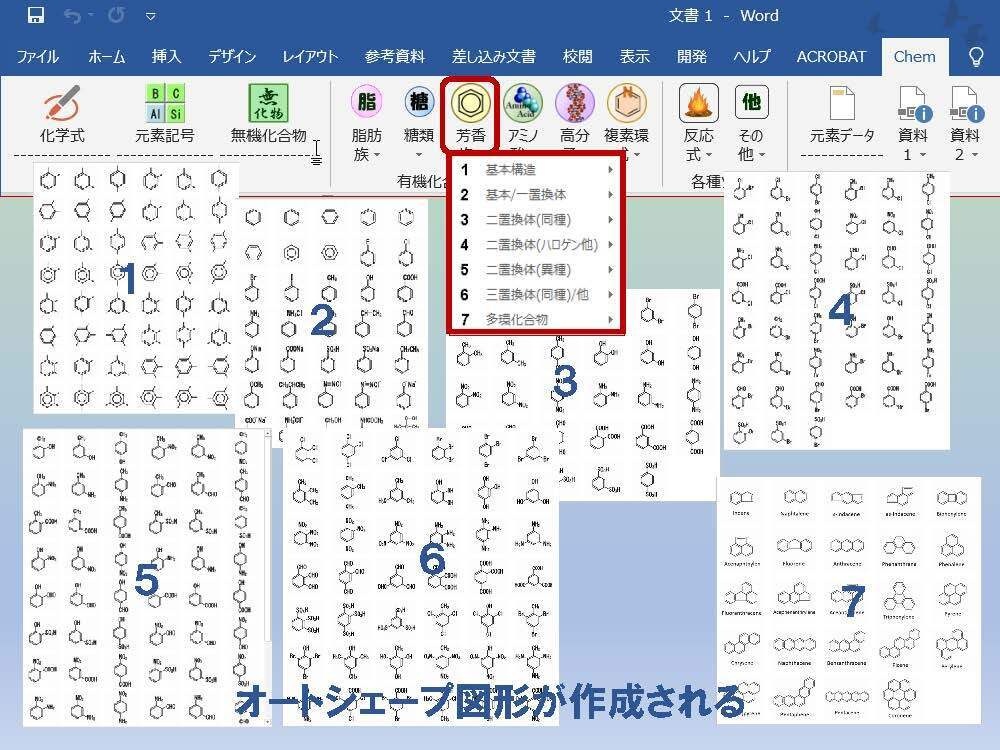Open the 開発 tab

[x=692, y=56]
